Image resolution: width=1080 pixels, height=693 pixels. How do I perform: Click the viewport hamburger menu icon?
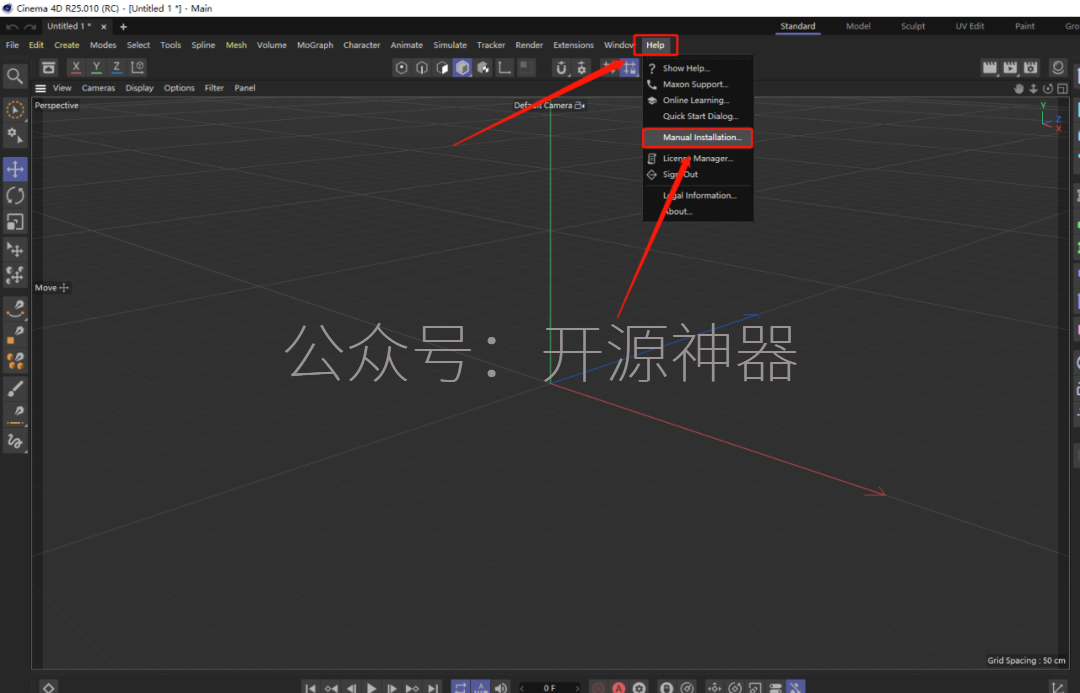pos(41,88)
